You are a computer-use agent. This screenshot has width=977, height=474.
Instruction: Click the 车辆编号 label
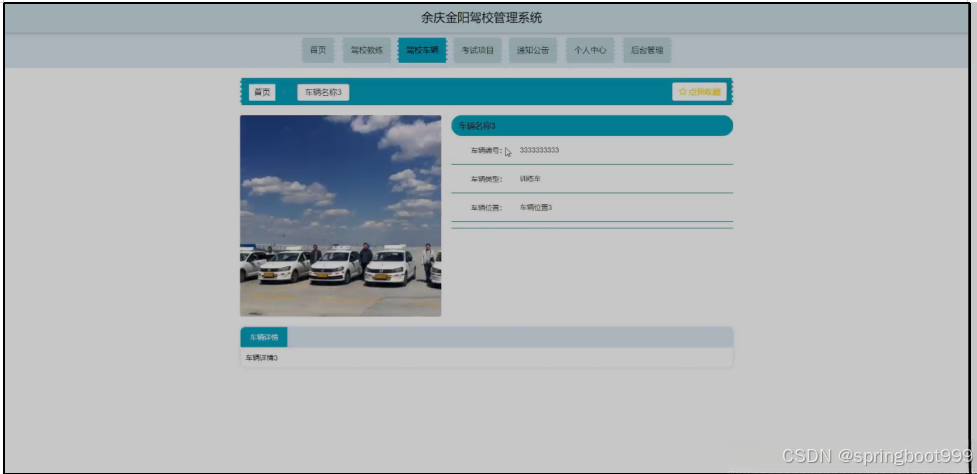pos(486,150)
